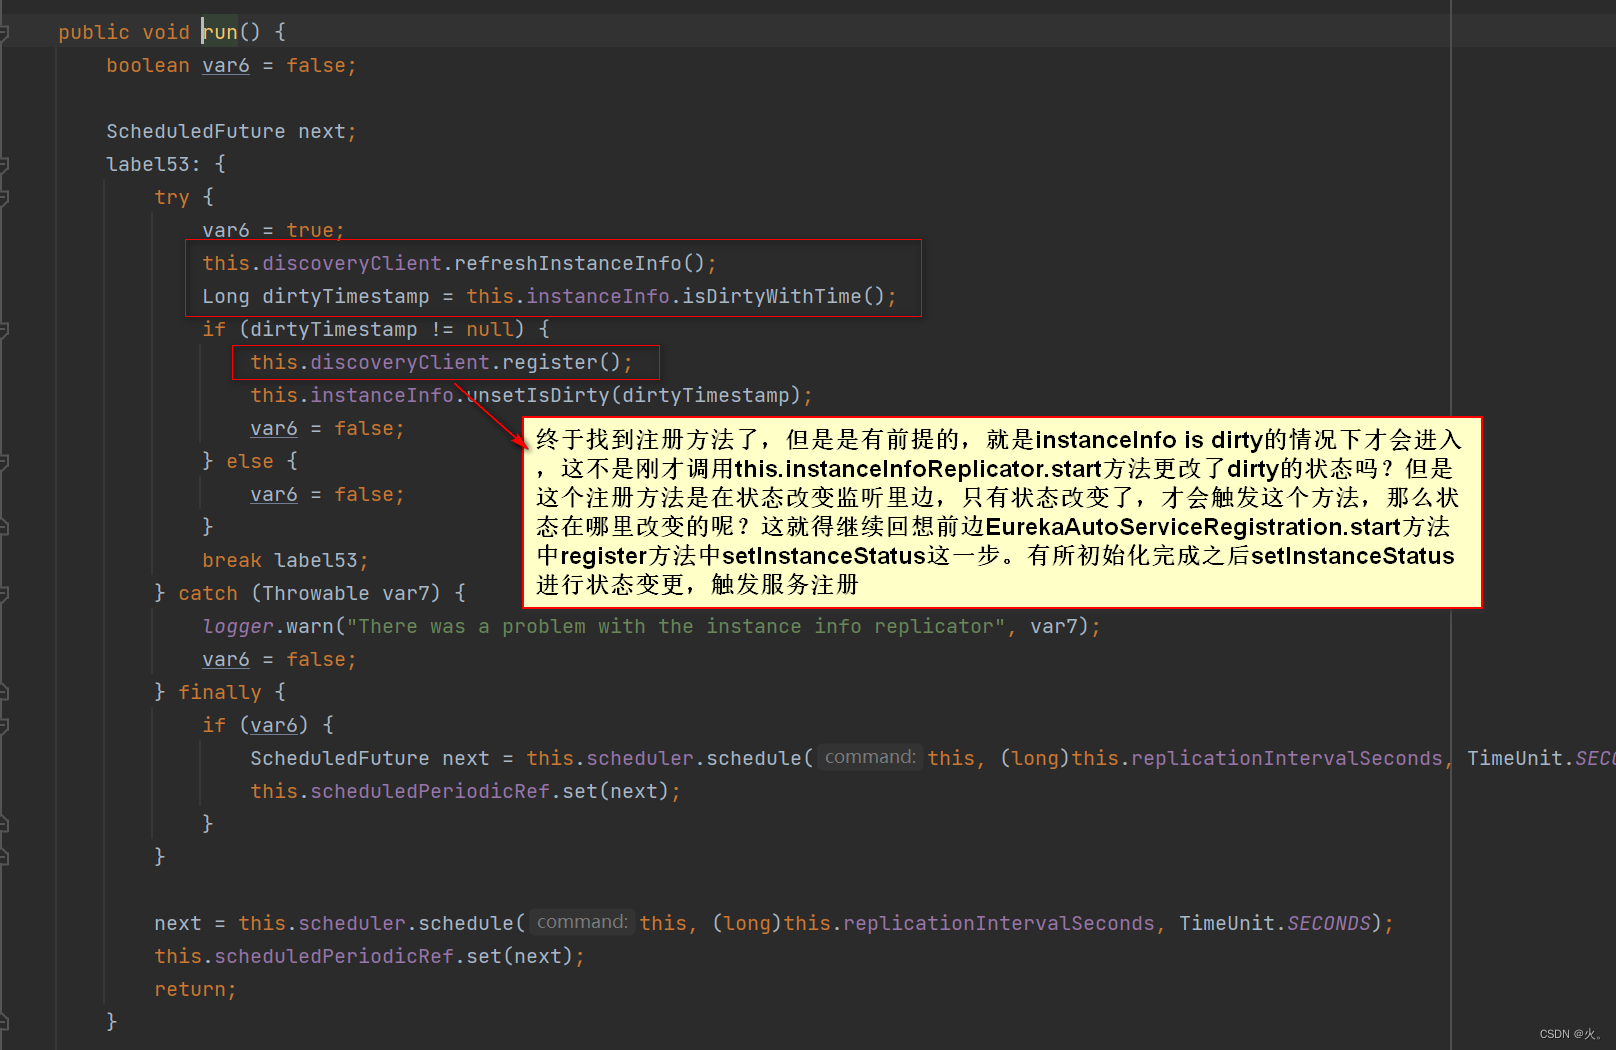Click var6 inside the if (var6) condition
1616x1050 pixels.
[274, 725]
